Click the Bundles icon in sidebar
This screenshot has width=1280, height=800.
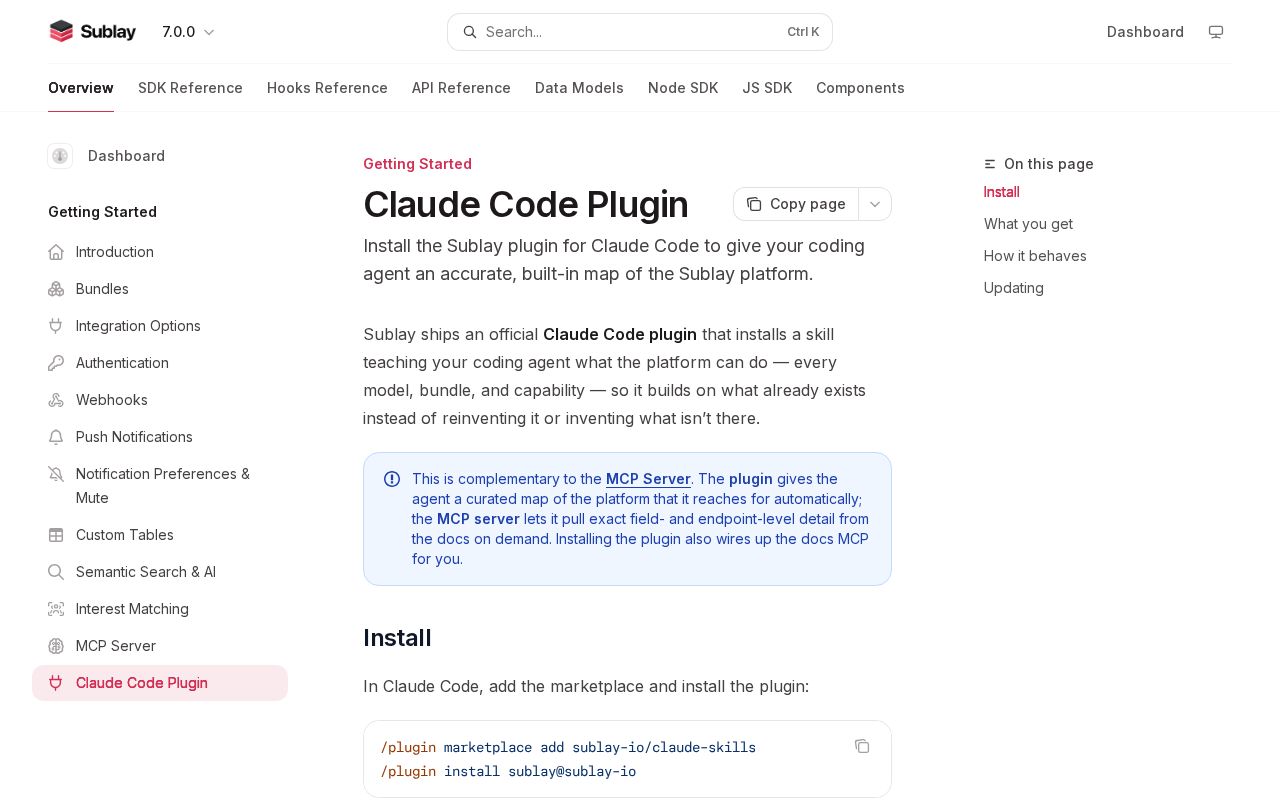click(x=56, y=289)
